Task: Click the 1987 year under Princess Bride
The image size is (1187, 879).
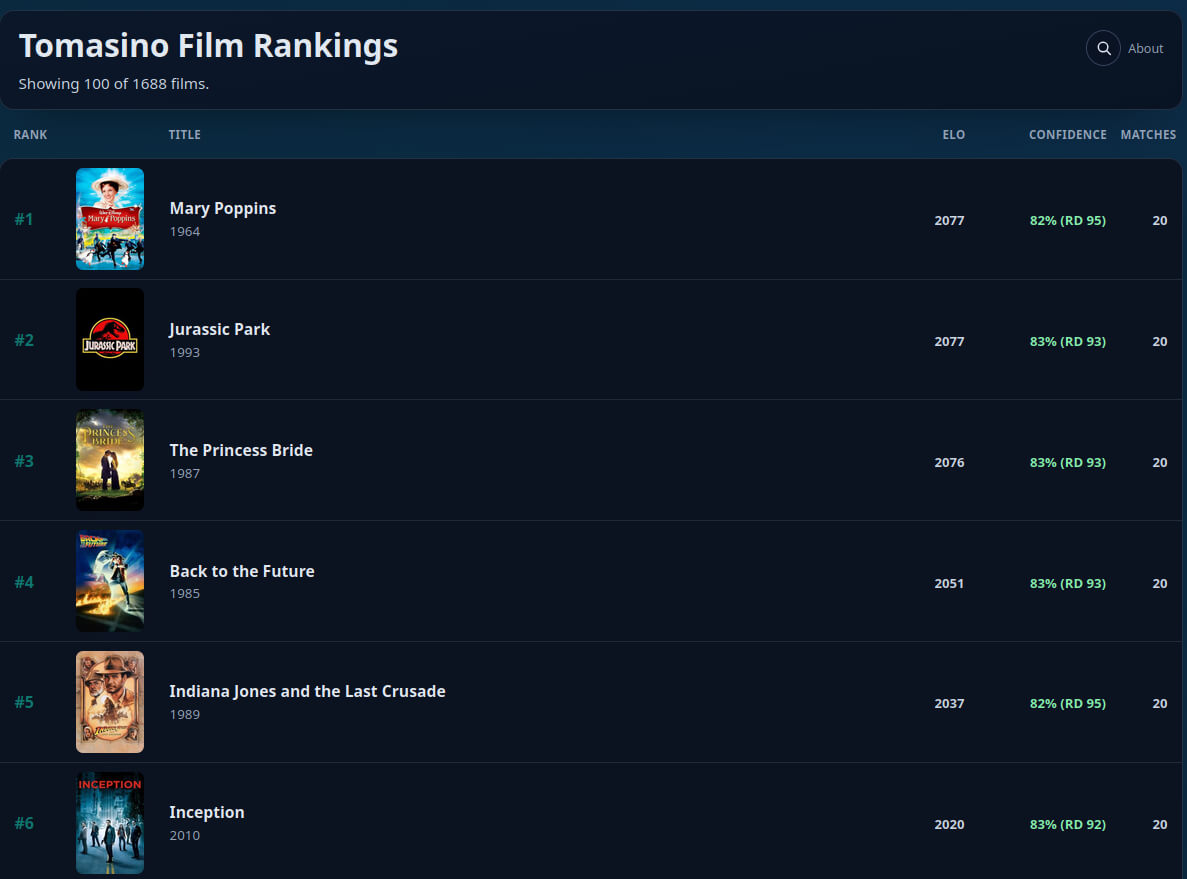Action: 185,474
